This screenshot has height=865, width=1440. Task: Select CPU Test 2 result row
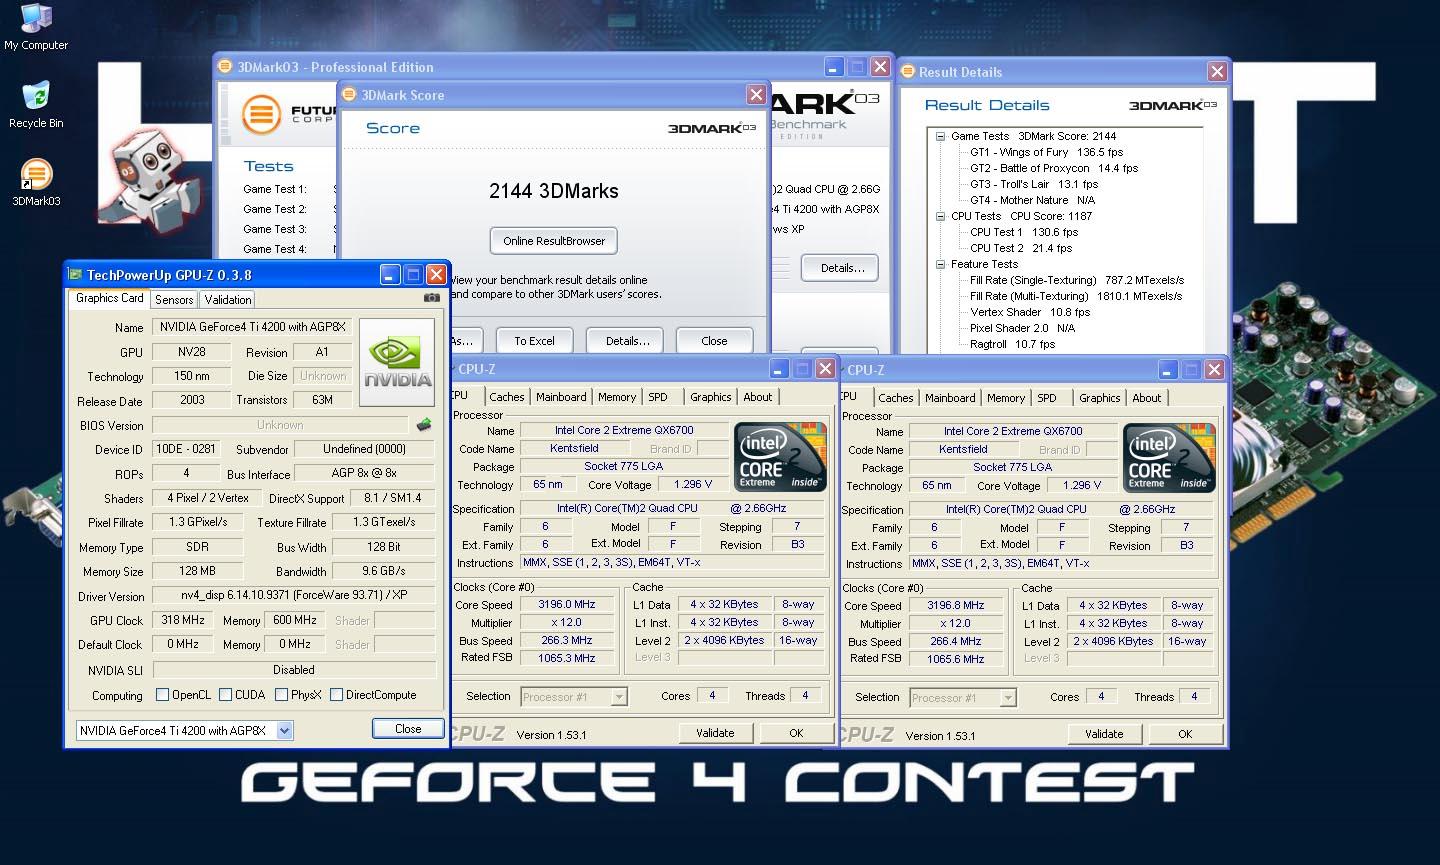[1020, 248]
